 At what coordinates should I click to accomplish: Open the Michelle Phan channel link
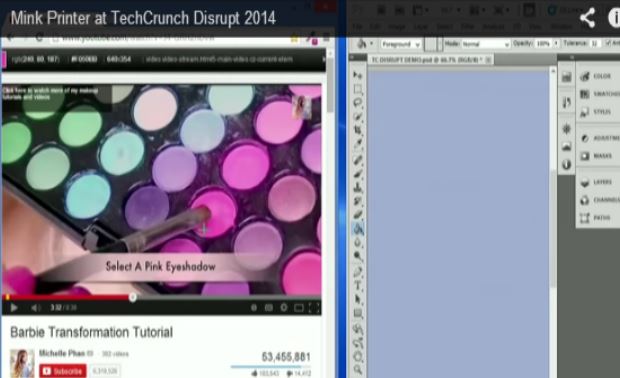[x=62, y=353]
